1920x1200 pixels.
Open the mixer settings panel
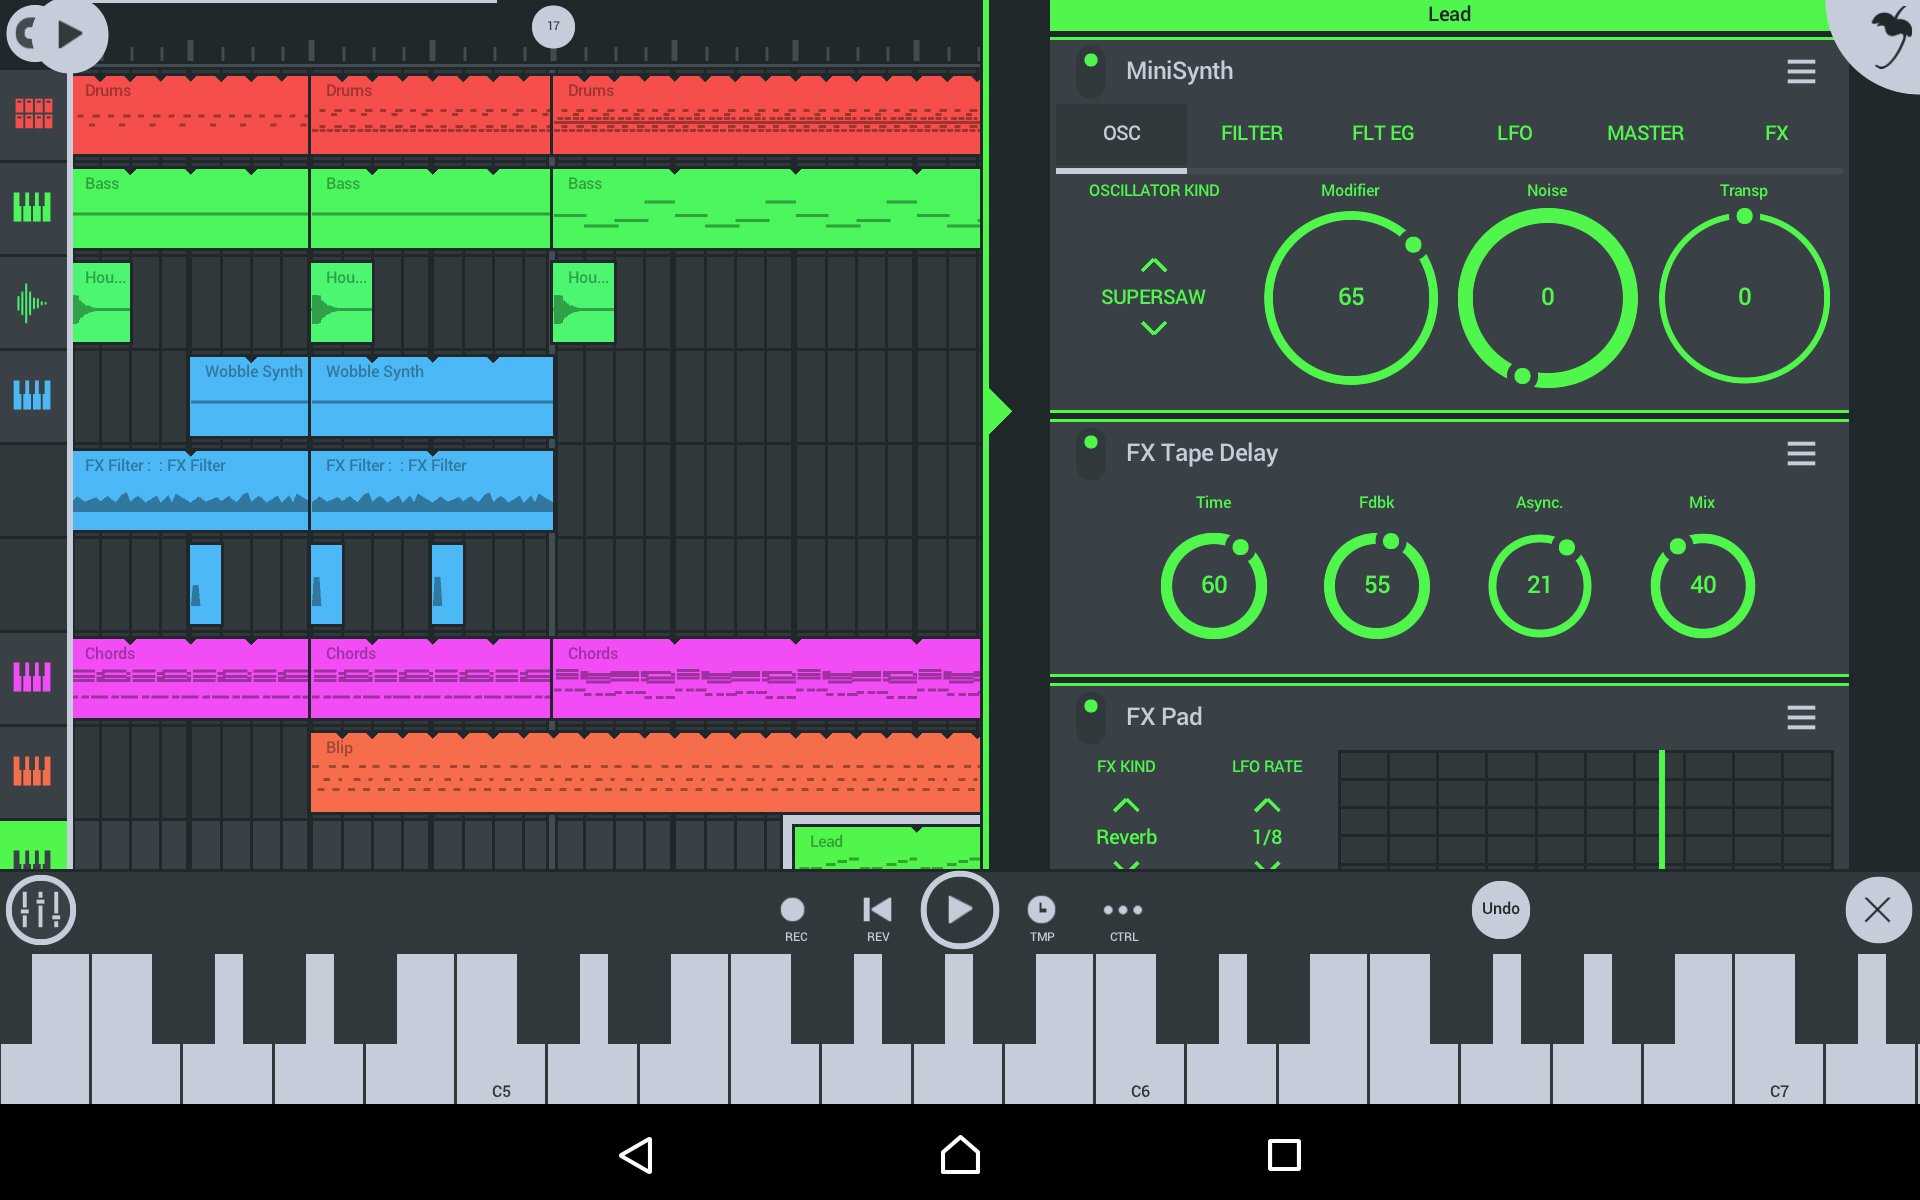[x=40, y=908]
